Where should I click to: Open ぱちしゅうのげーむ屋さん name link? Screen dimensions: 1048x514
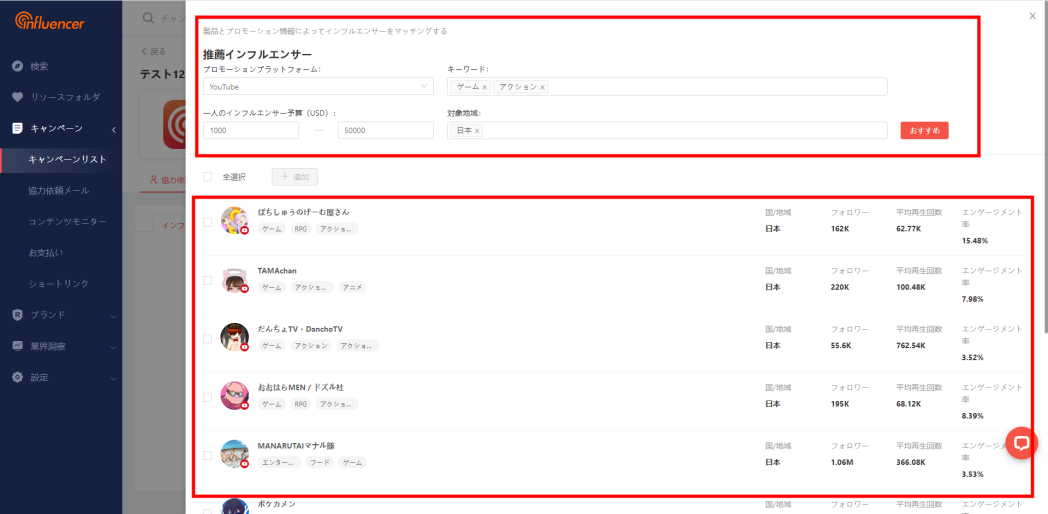pos(303,212)
